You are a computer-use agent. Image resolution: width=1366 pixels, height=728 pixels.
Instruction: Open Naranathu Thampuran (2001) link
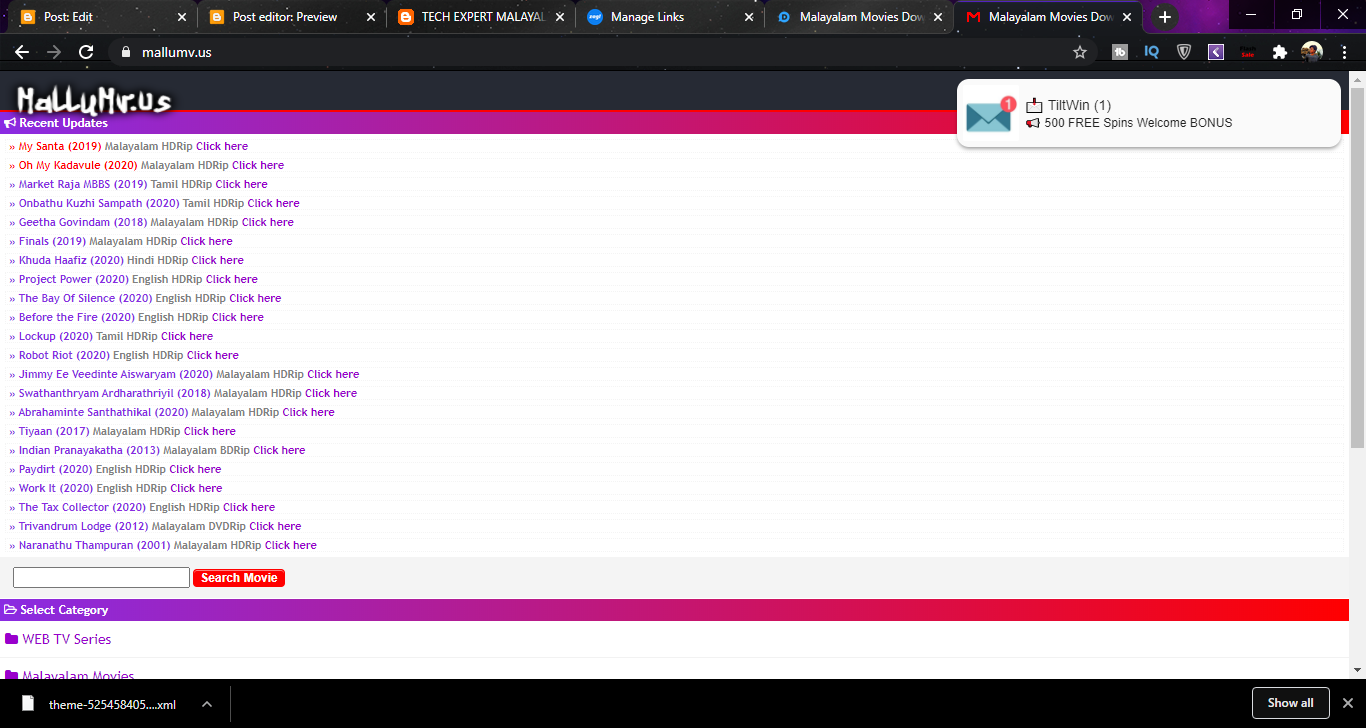tap(94, 545)
